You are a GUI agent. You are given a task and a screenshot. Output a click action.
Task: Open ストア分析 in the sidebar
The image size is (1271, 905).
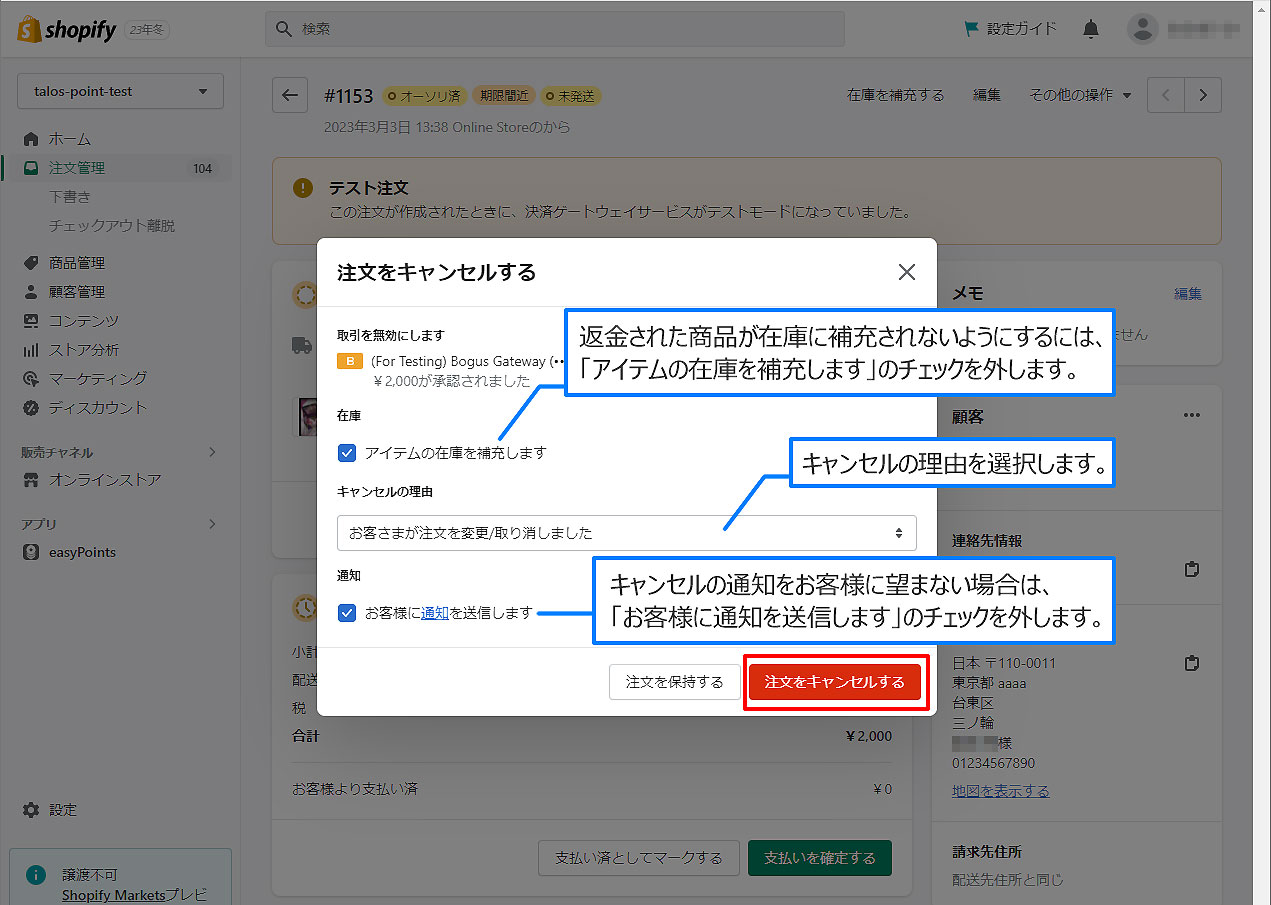pos(84,350)
